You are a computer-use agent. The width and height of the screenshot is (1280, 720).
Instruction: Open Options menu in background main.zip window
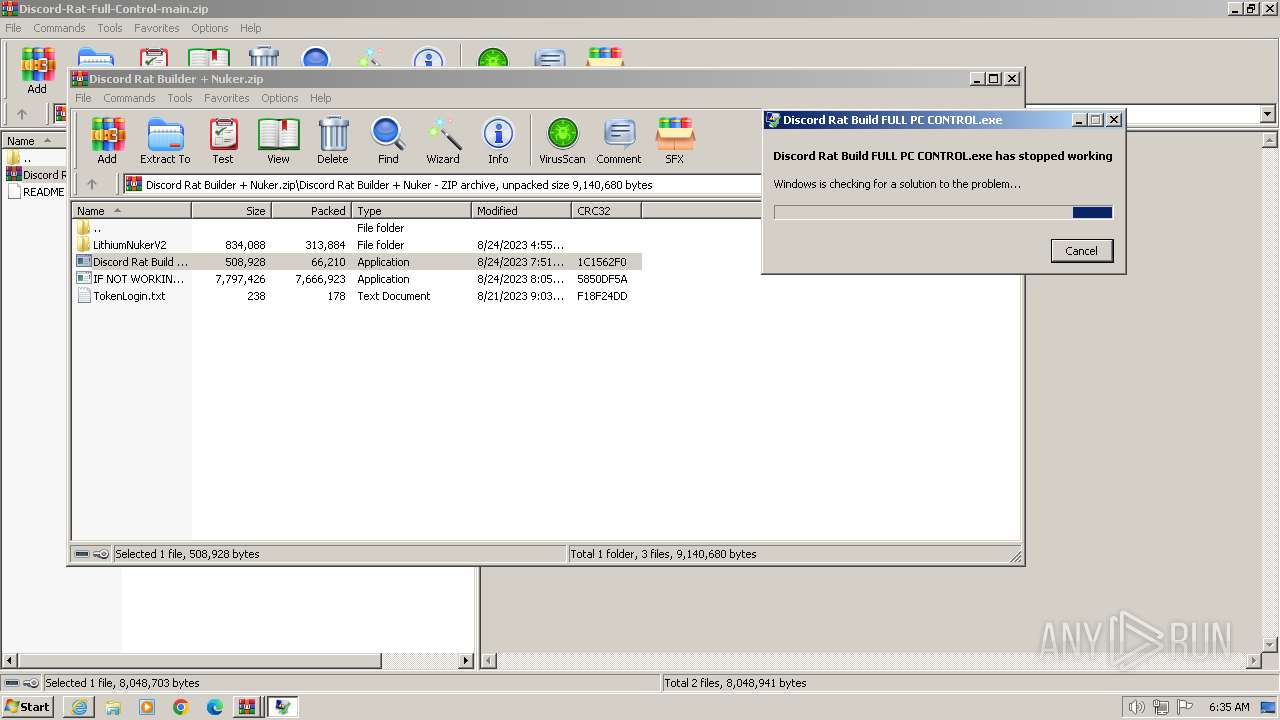tap(210, 28)
